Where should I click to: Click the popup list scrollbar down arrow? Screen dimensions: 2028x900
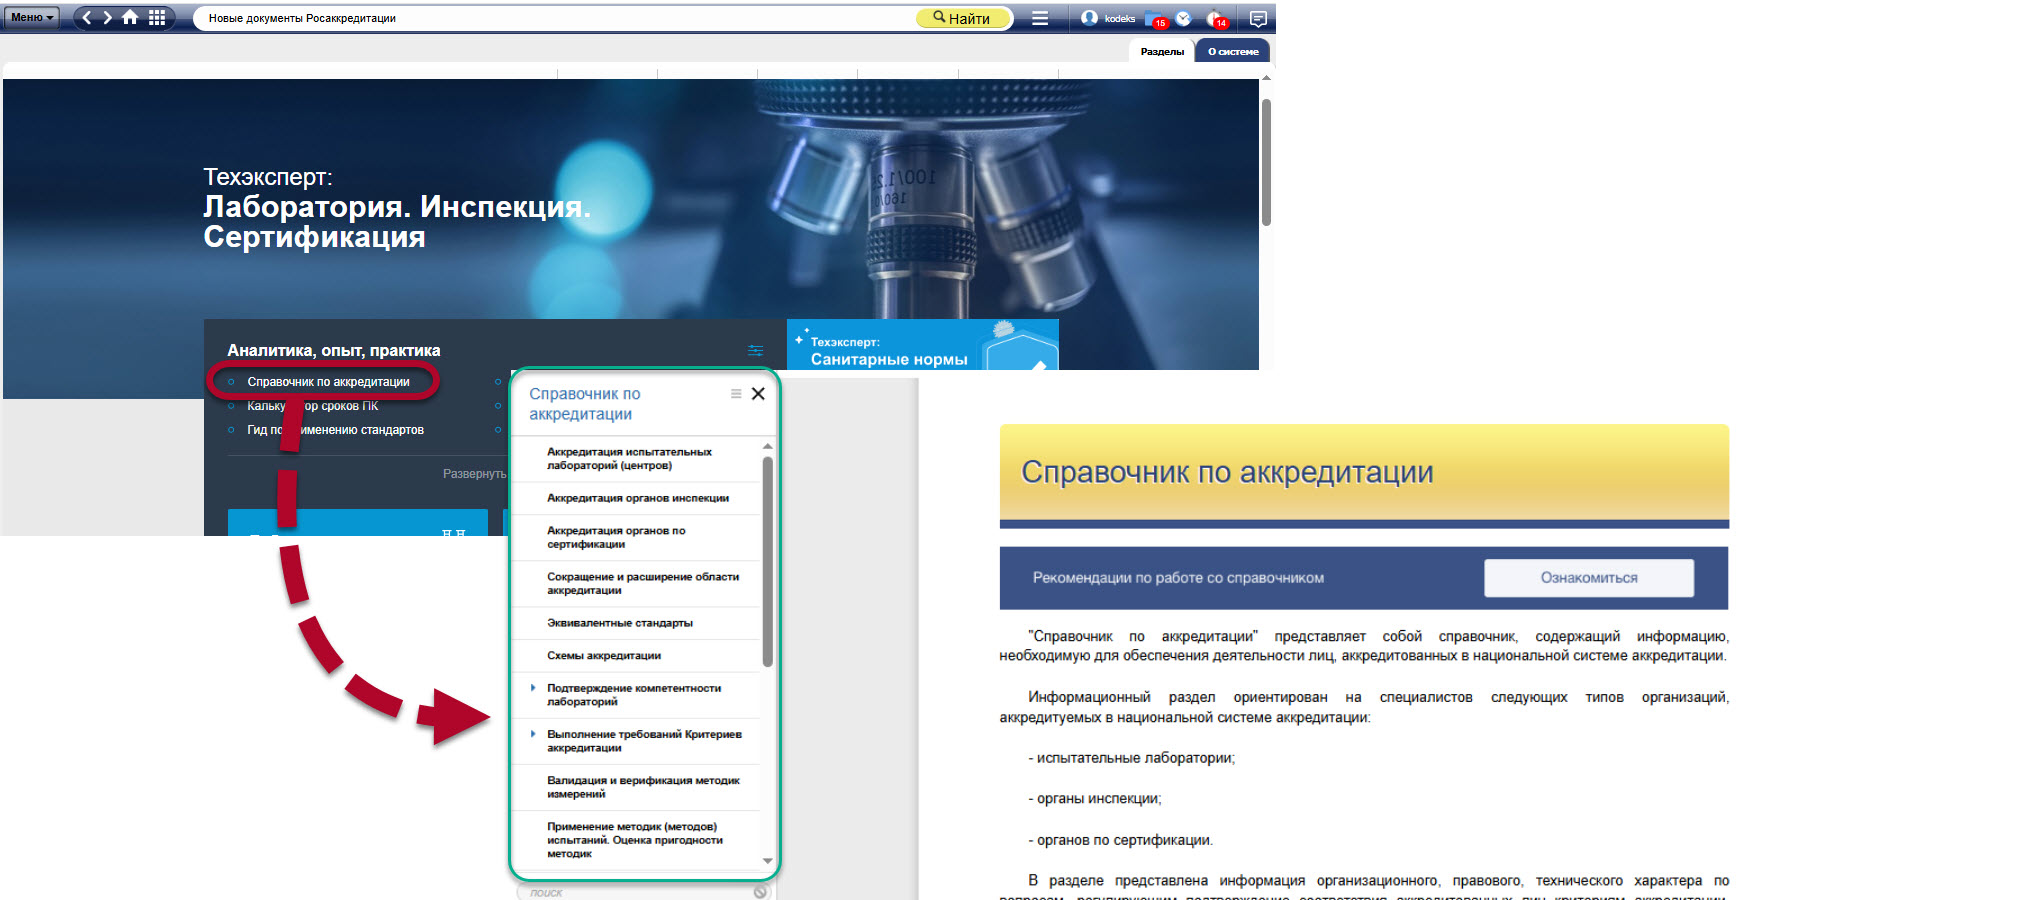[767, 860]
